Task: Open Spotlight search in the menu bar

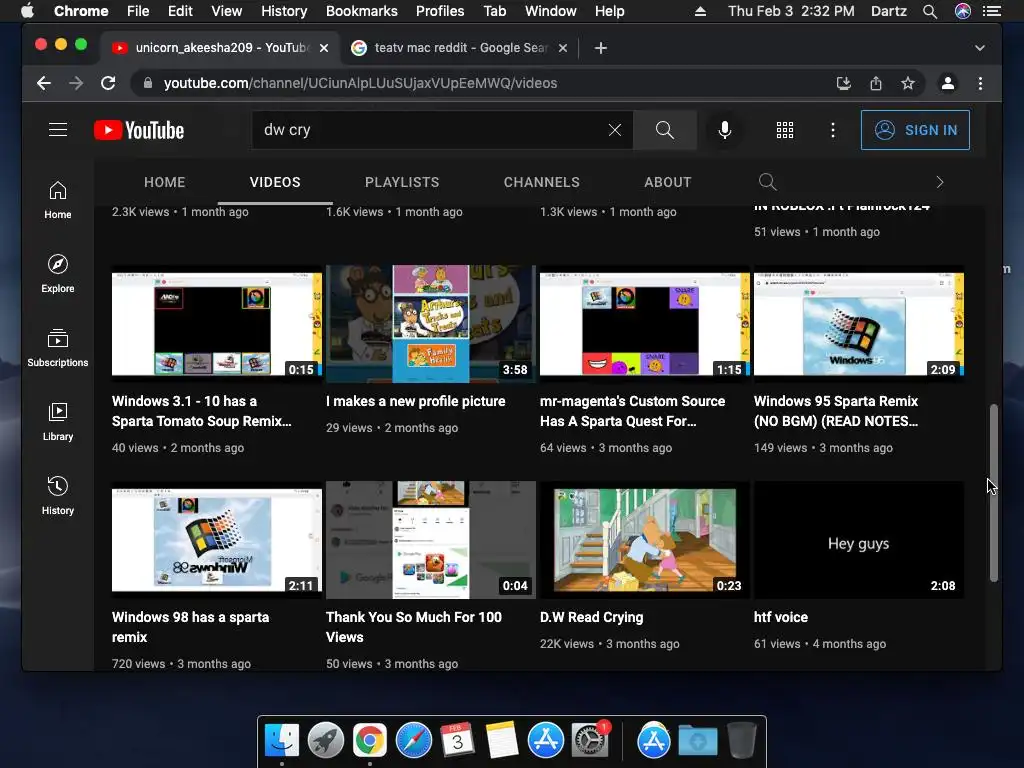Action: point(929,11)
